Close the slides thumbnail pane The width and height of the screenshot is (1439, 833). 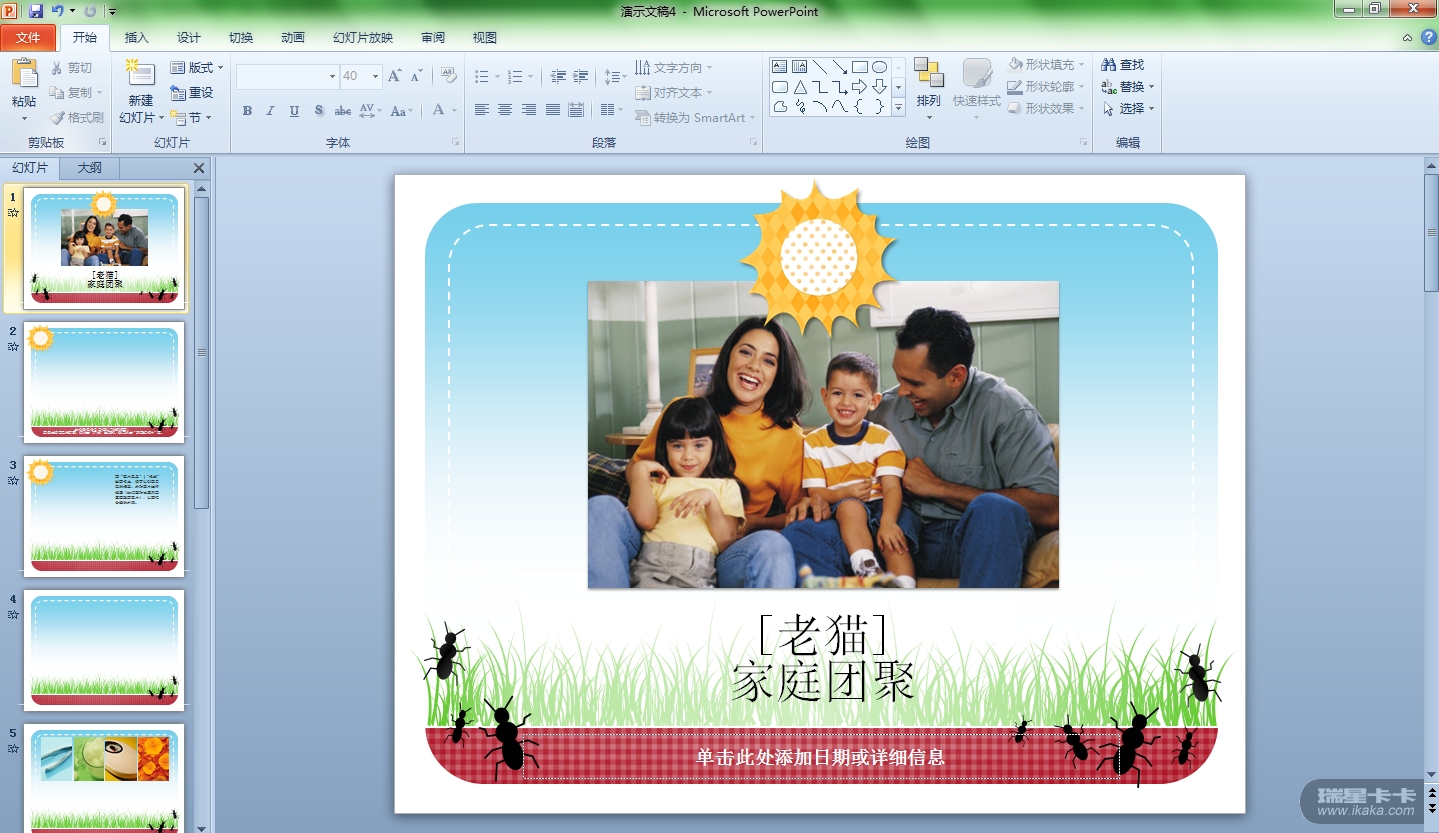[x=199, y=169]
